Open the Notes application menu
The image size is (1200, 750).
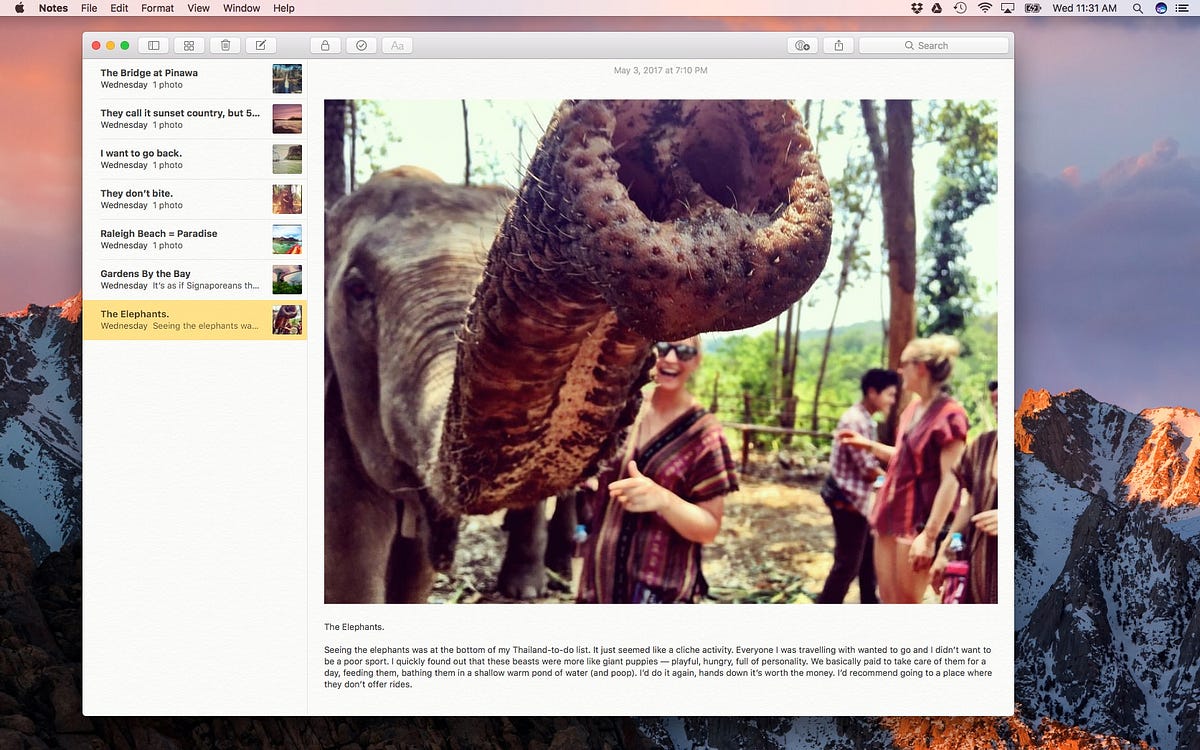[54, 8]
